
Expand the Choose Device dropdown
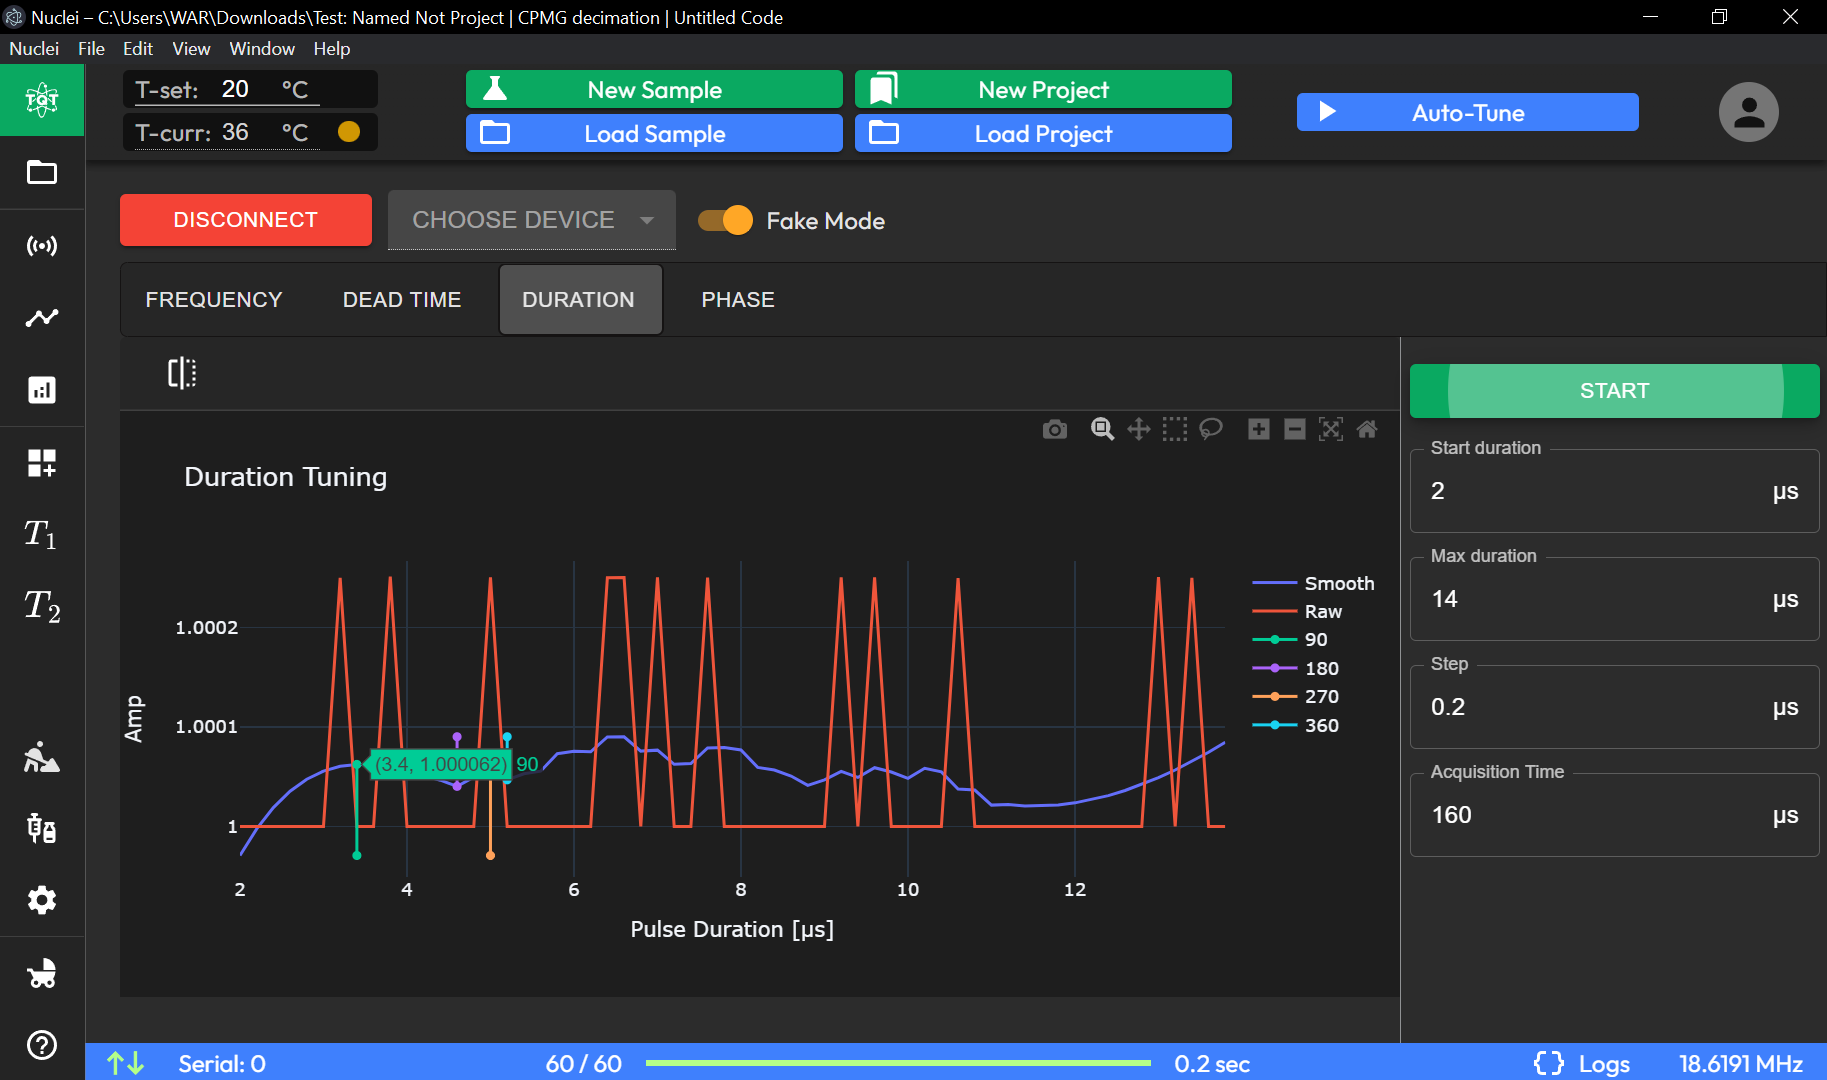[532, 220]
